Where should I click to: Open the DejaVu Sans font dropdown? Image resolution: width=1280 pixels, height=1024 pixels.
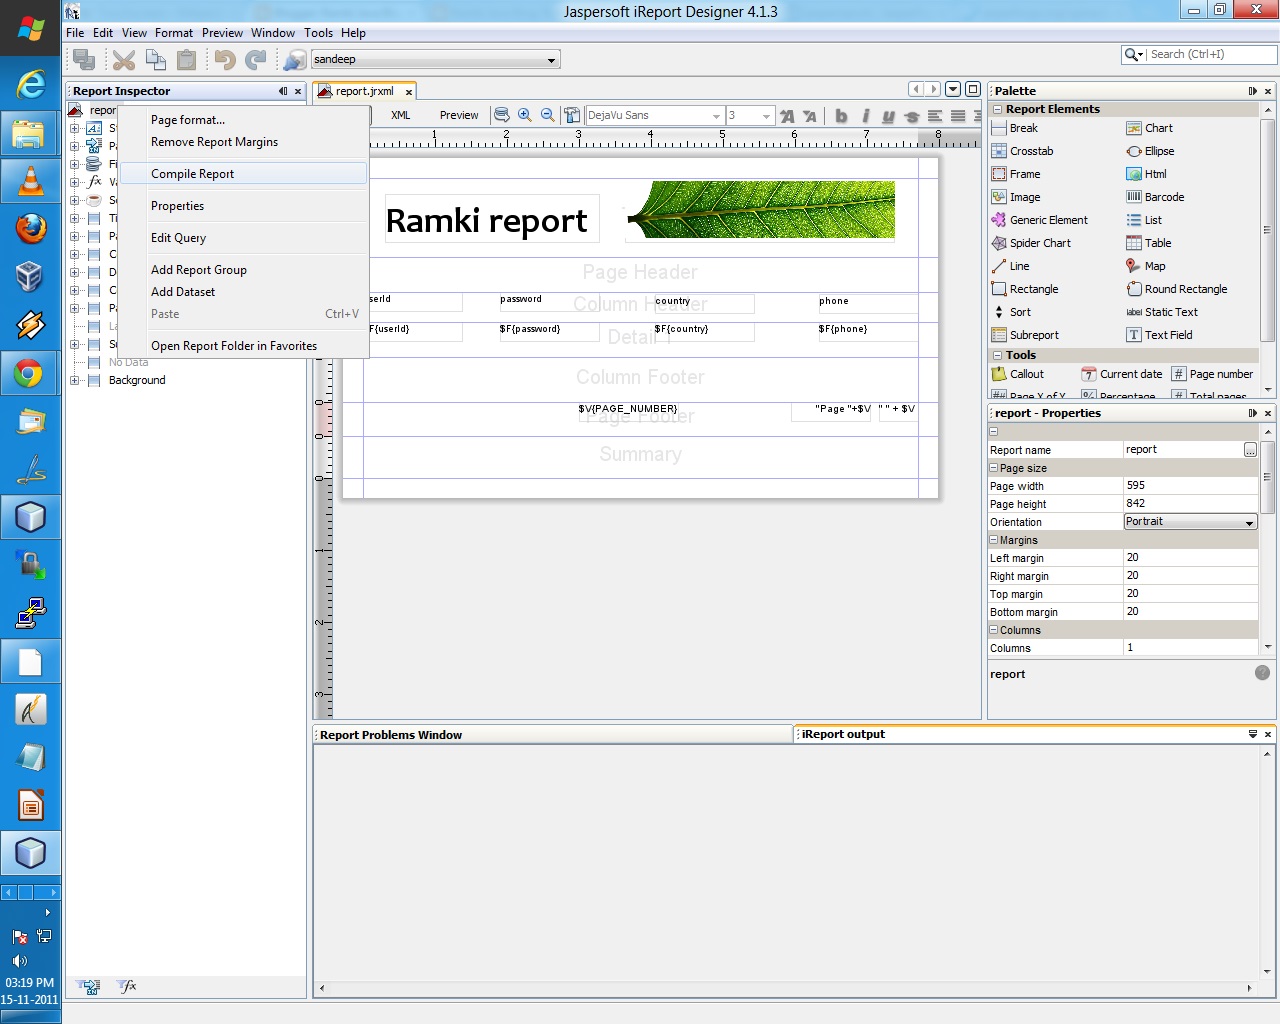717,116
